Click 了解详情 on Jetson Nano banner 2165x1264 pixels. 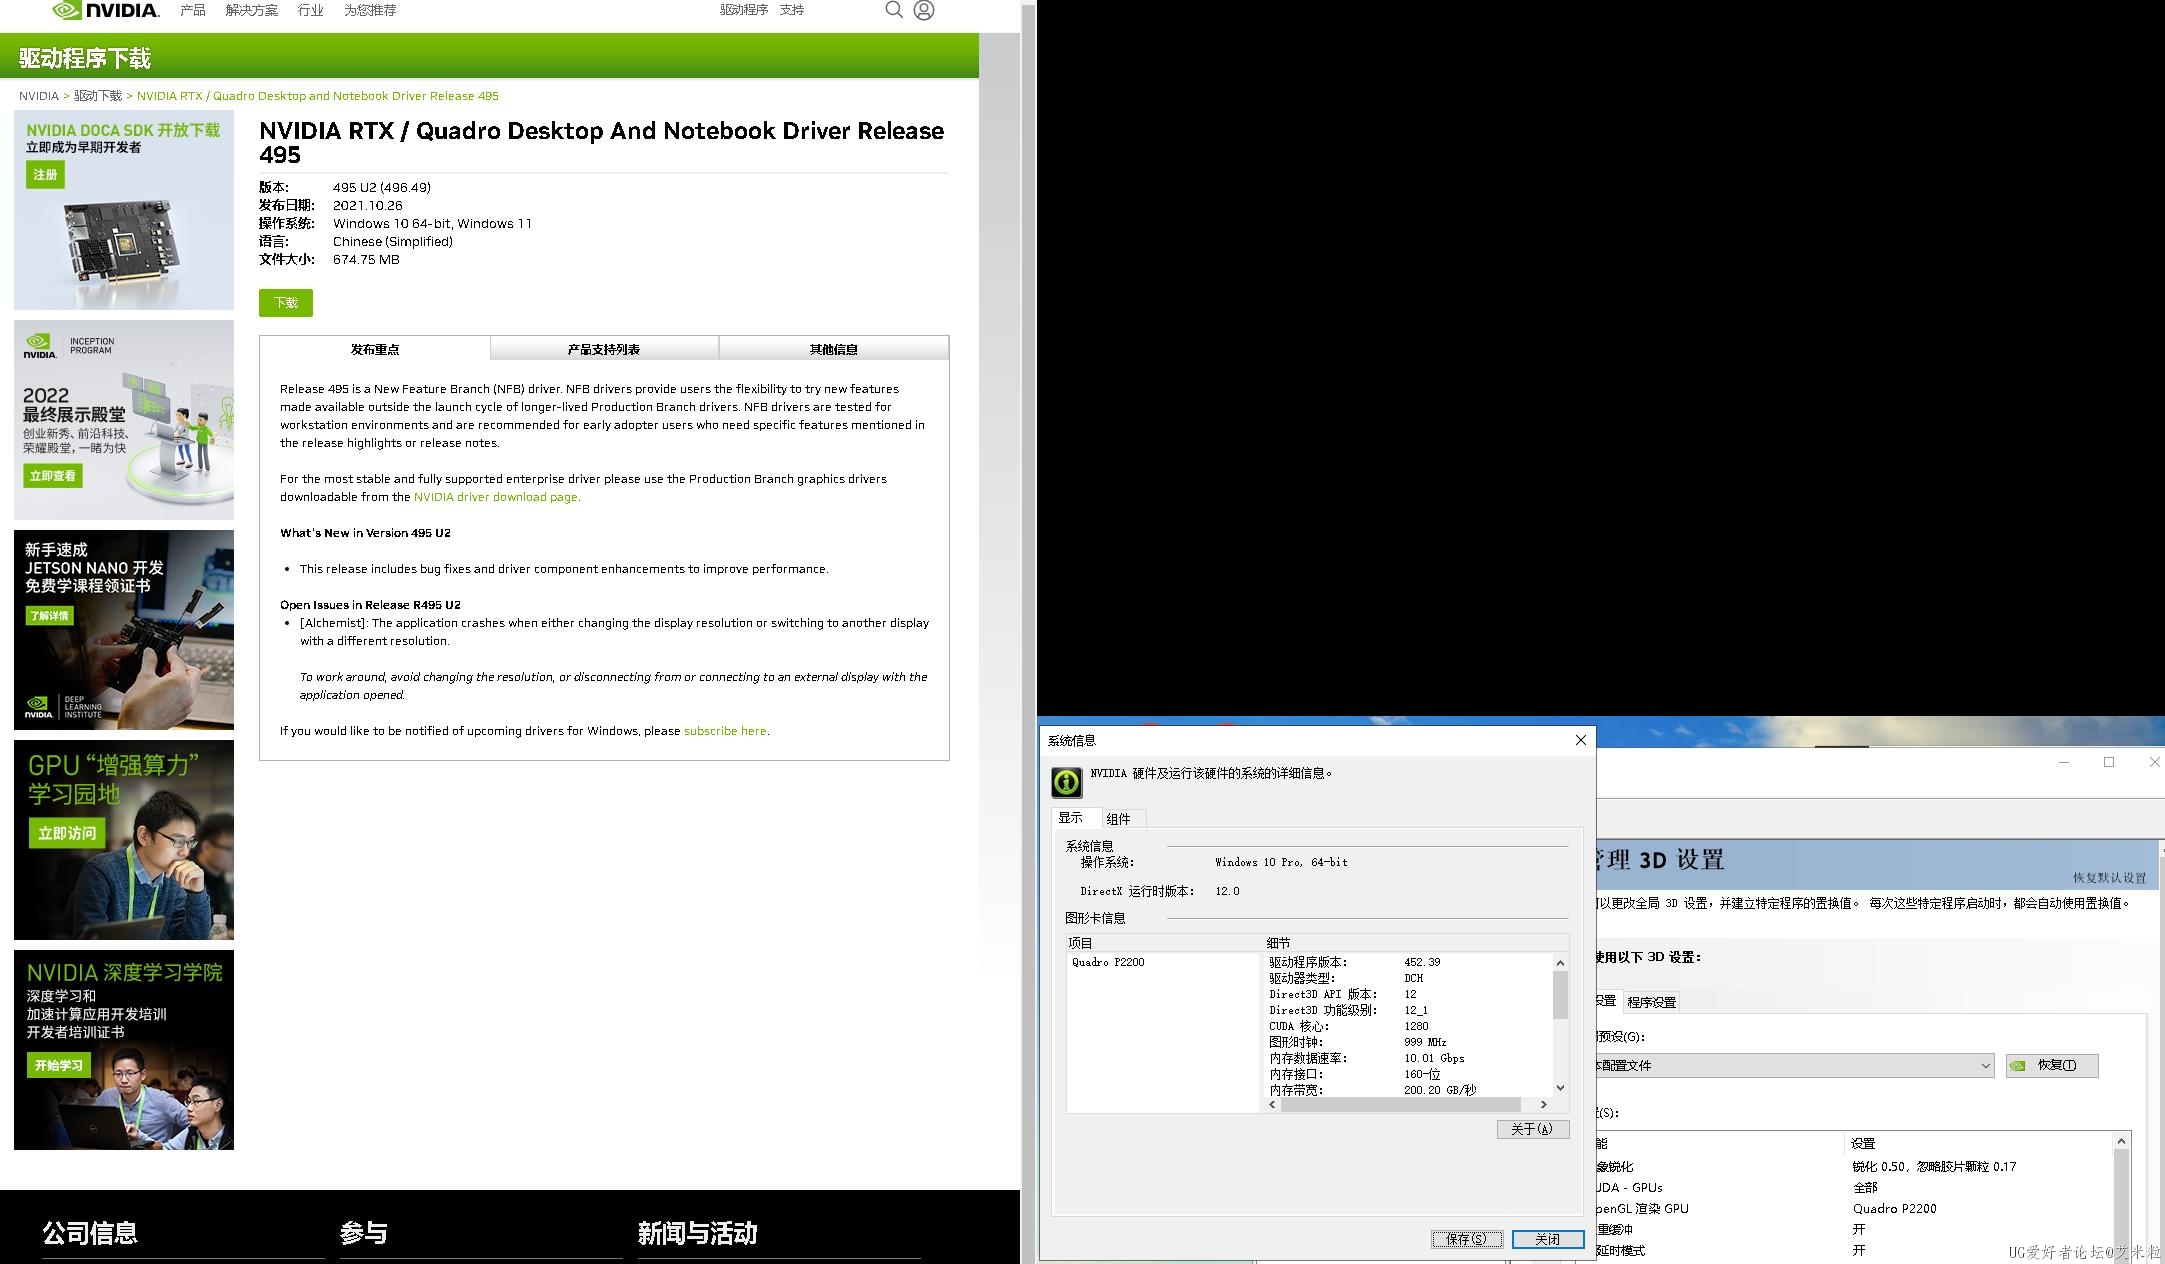tap(49, 616)
